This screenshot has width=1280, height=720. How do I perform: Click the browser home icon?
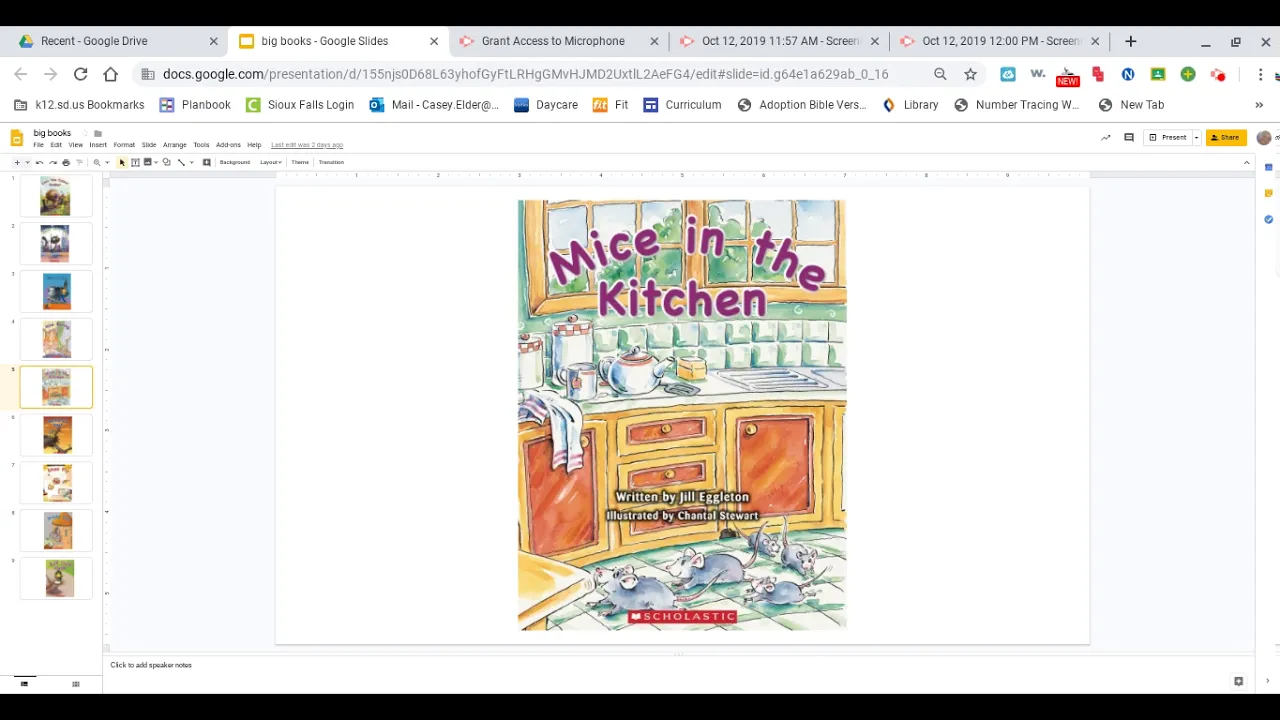coord(110,74)
